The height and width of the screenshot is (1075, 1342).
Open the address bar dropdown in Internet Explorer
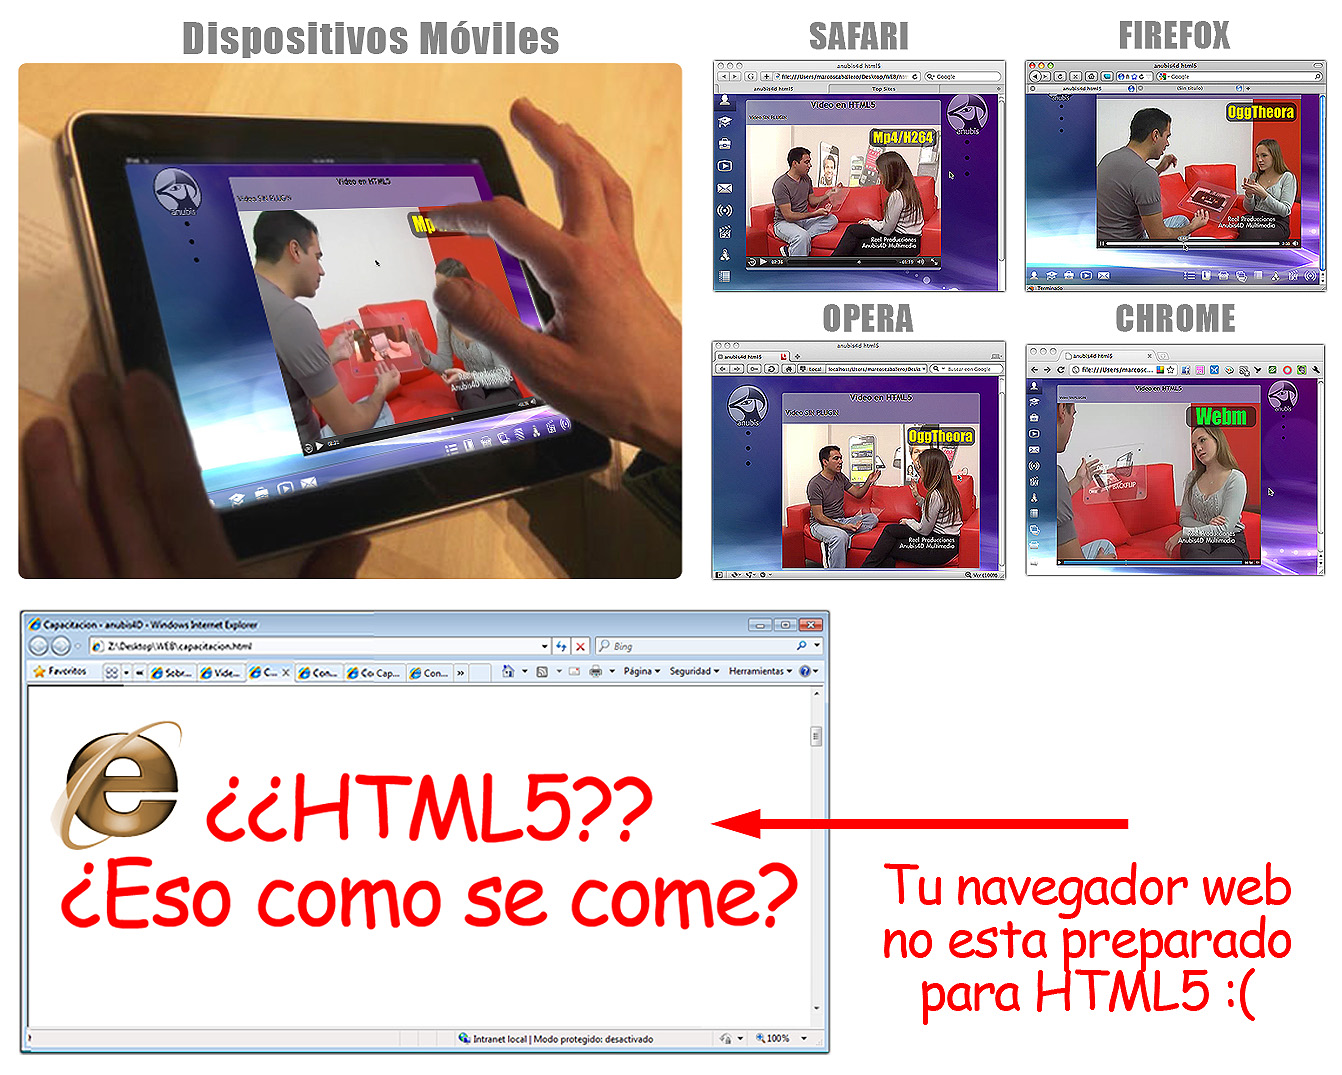[544, 647]
